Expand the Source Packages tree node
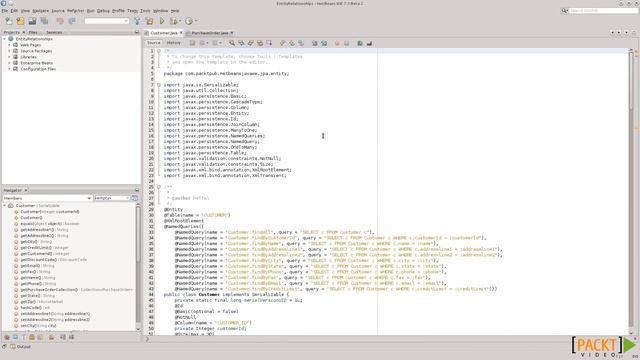640x360 pixels. pos(9,51)
